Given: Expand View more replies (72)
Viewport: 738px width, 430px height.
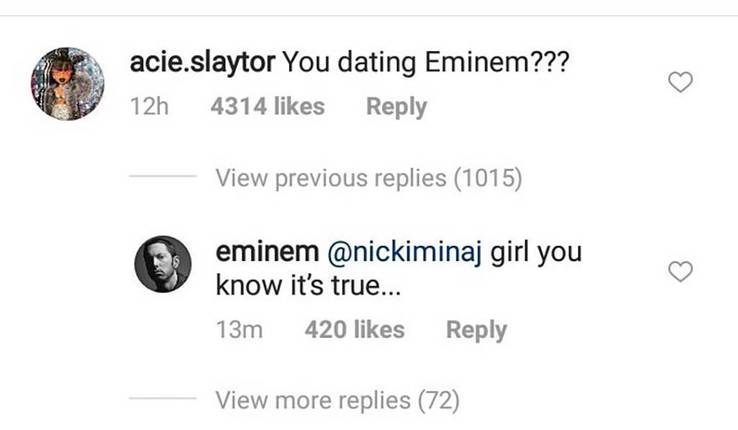Looking at the screenshot, I should tap(337, 401).
